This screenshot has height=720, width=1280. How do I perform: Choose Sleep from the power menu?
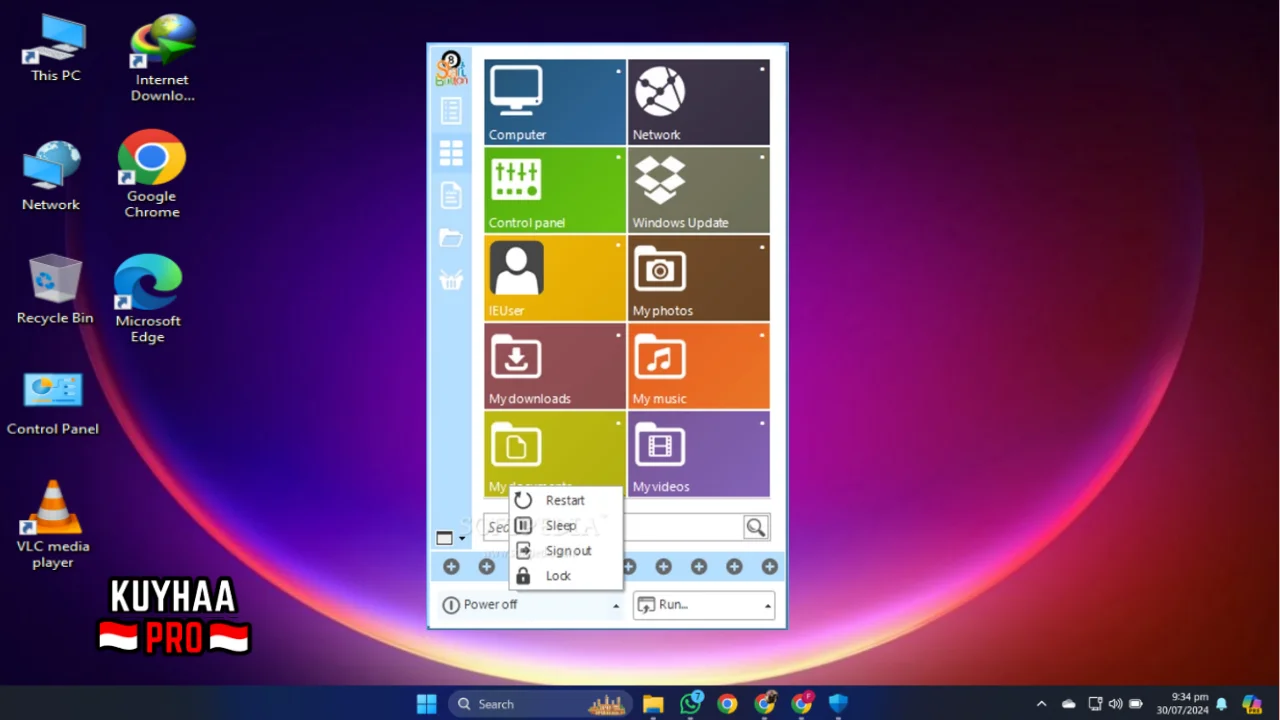566,525
